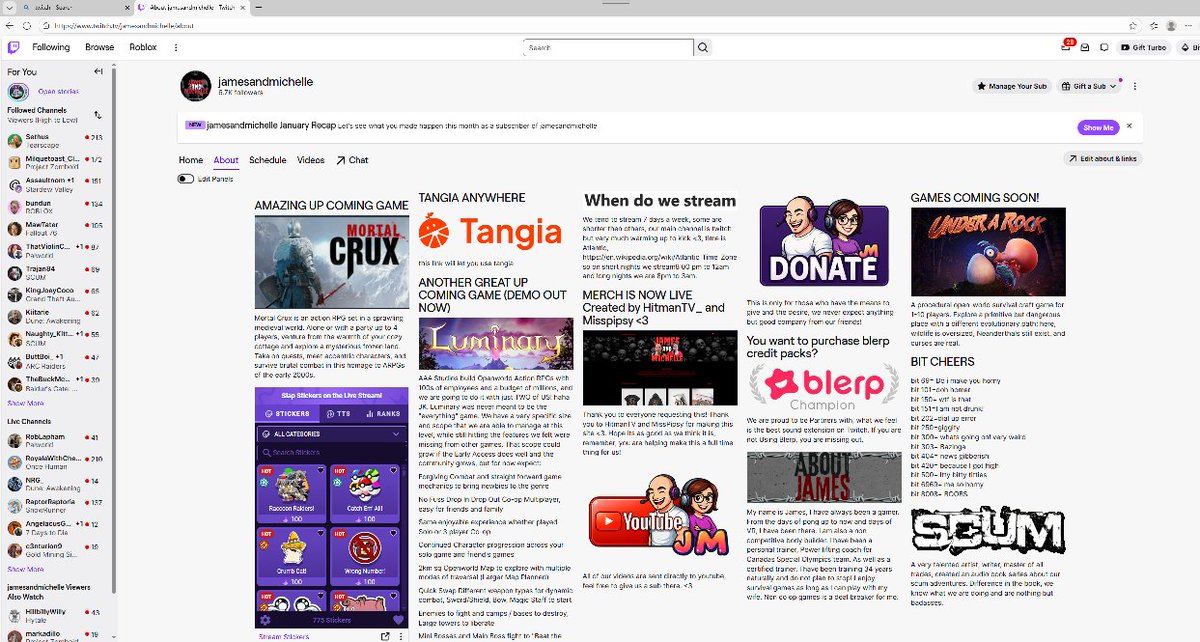Click the Show Me recap button
Image resolution: width=1200 pixels, height=642 pixels.
pos(1097,127)
